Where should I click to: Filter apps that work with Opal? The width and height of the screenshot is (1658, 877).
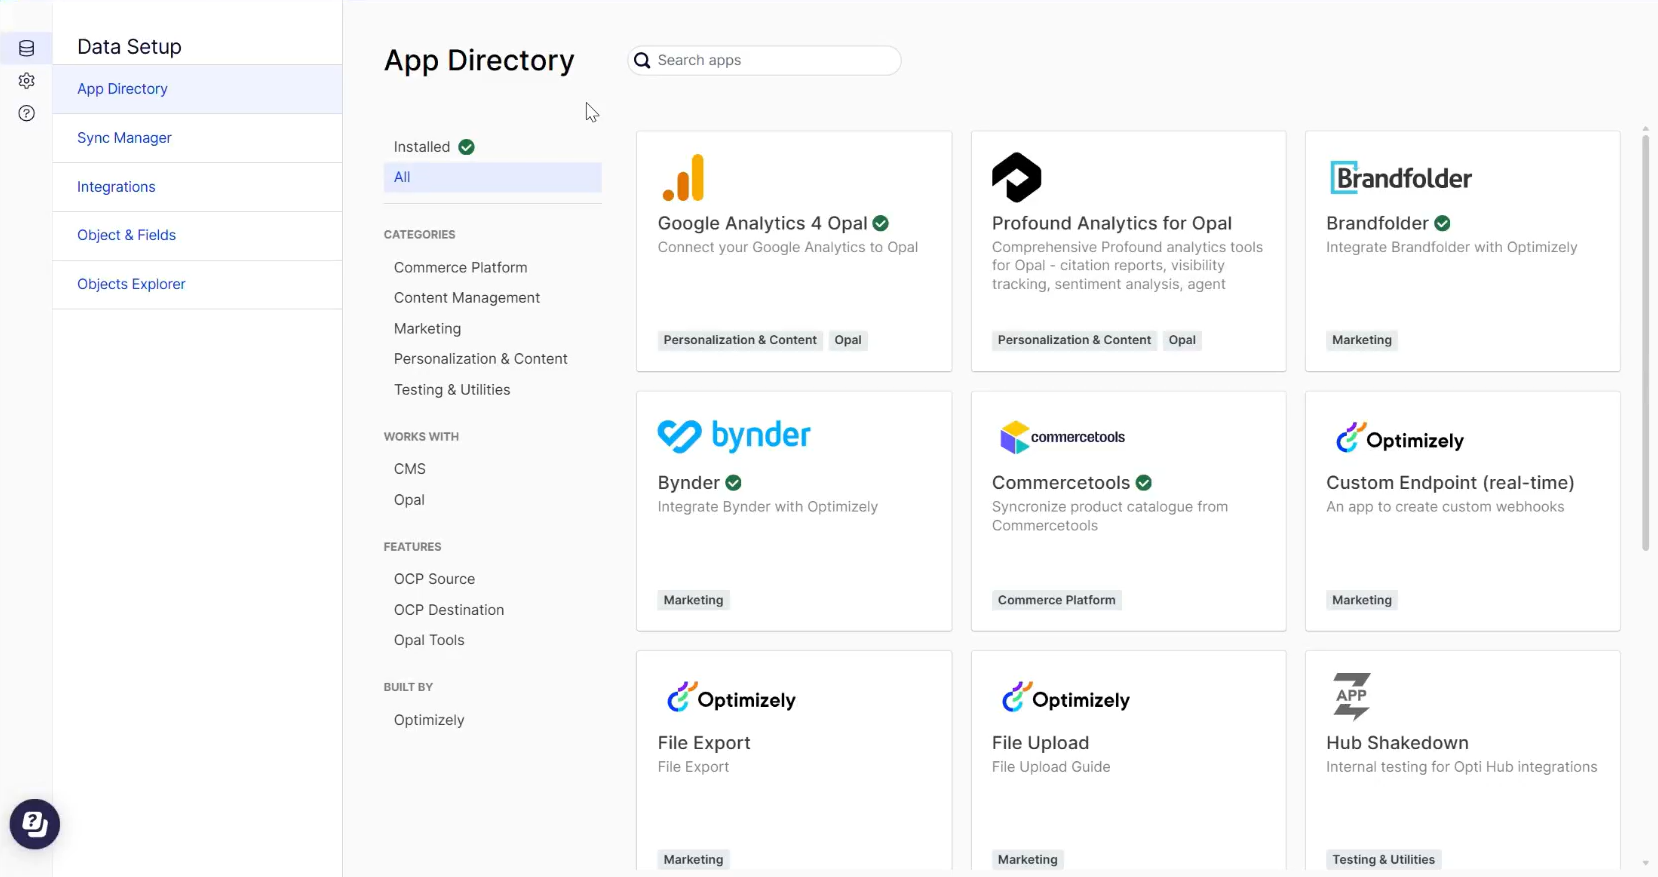coord(409,500)
